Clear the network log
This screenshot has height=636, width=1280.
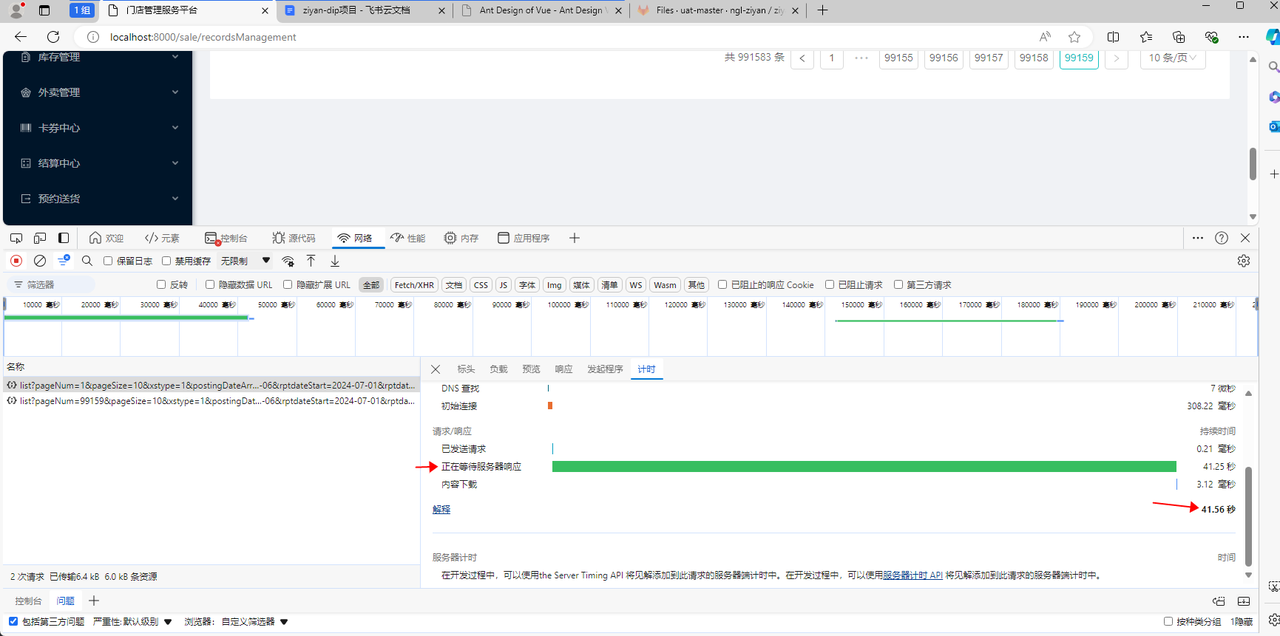pyautogui.click(x=40, y=261)
